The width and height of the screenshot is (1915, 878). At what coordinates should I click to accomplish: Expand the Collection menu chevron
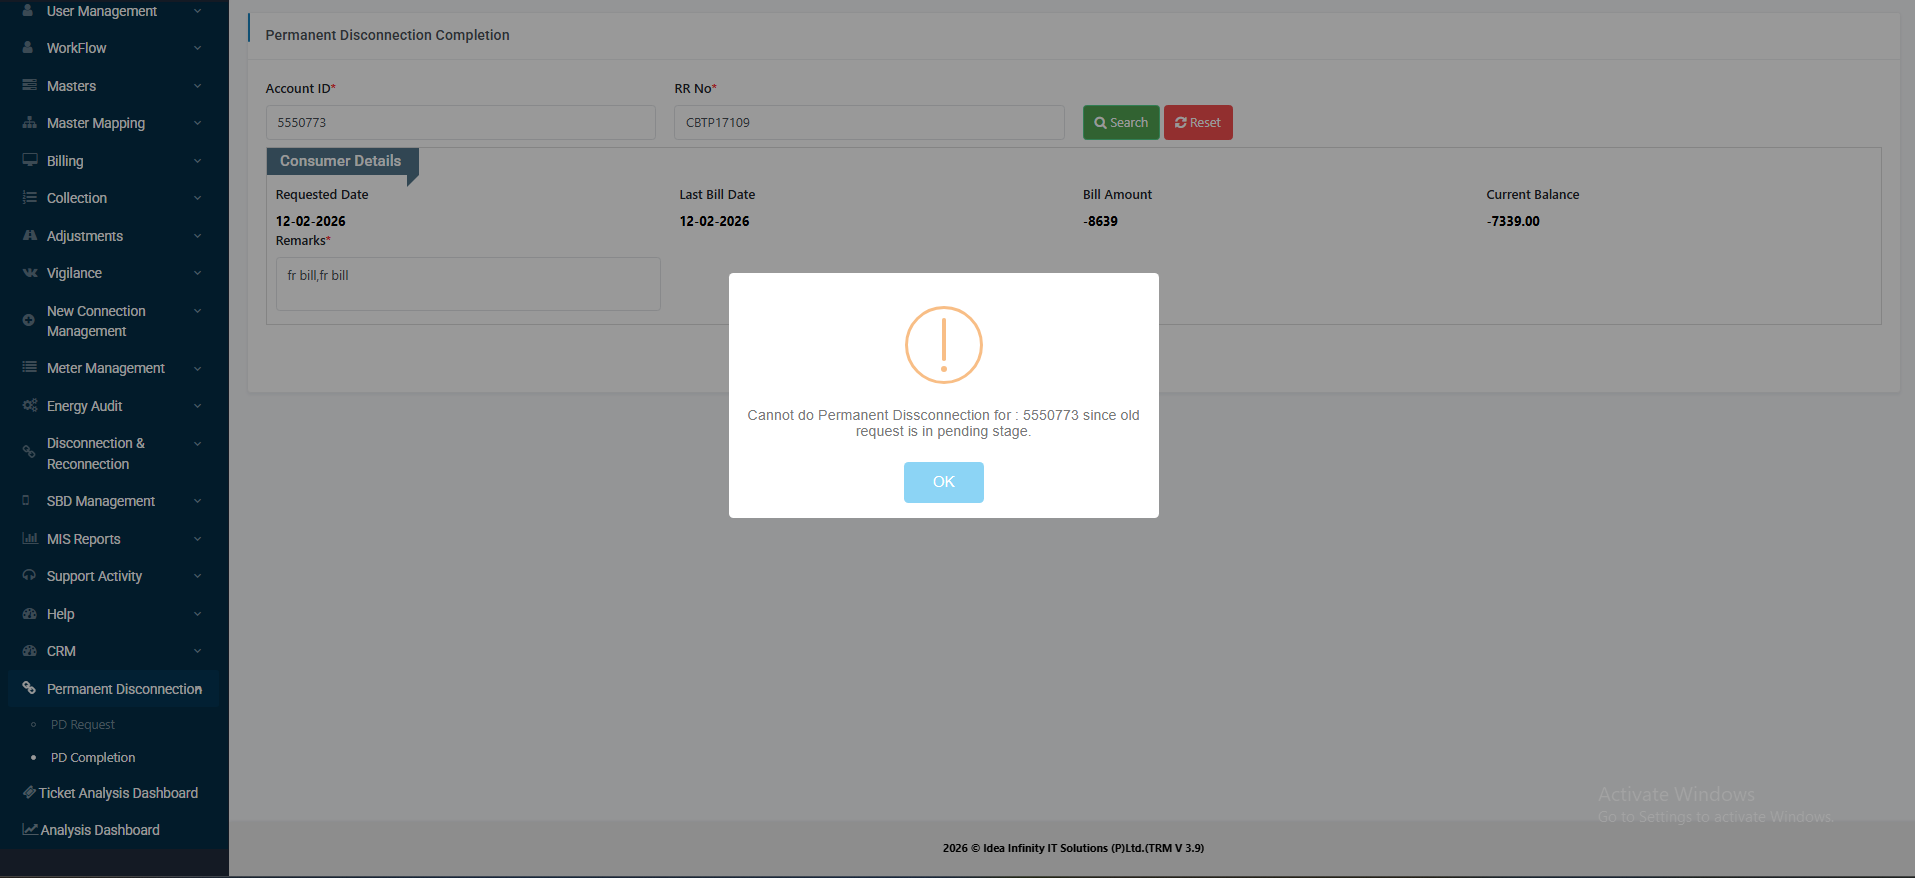click(x=197, y=198)
